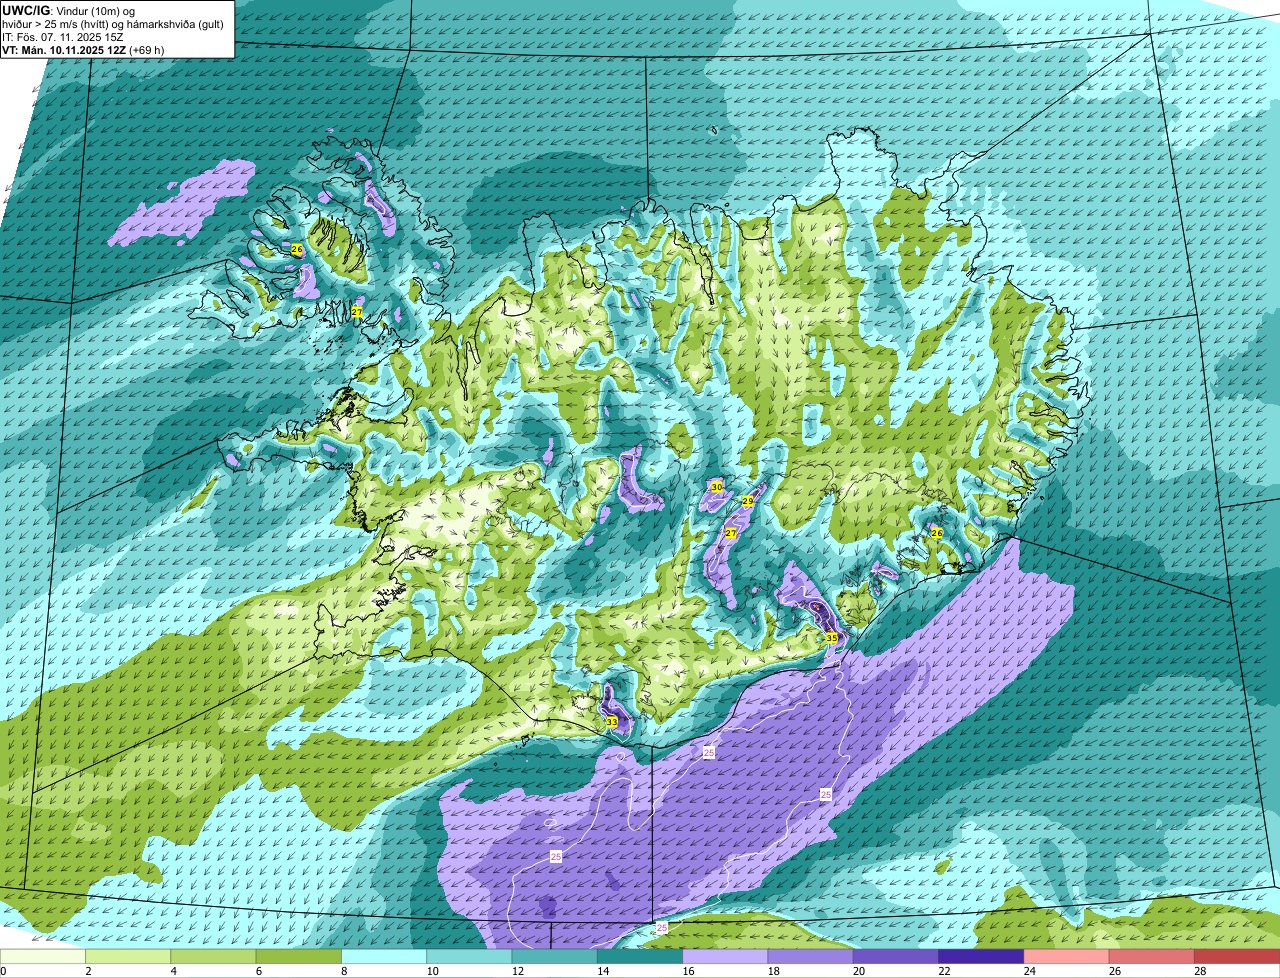1280x978 pixels.
Task: Pick the 2–4 m/s legend swatch
Action: click(128, 956)
